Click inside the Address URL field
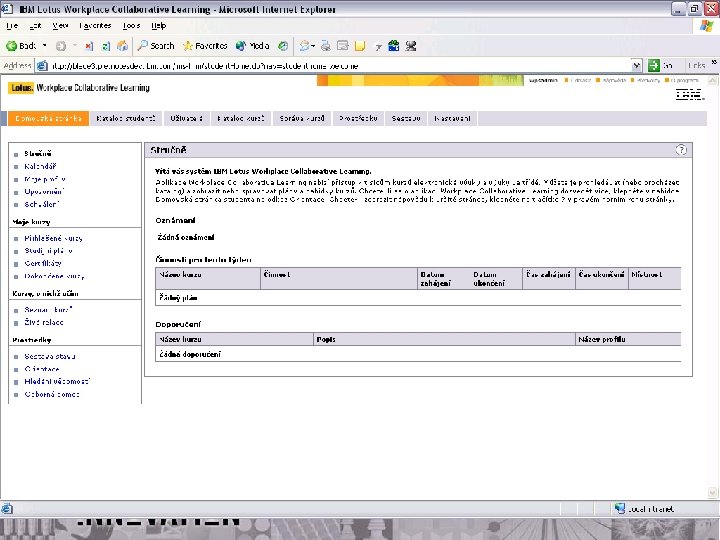Viewport: 720px width, 540px height. click(340, 66)
